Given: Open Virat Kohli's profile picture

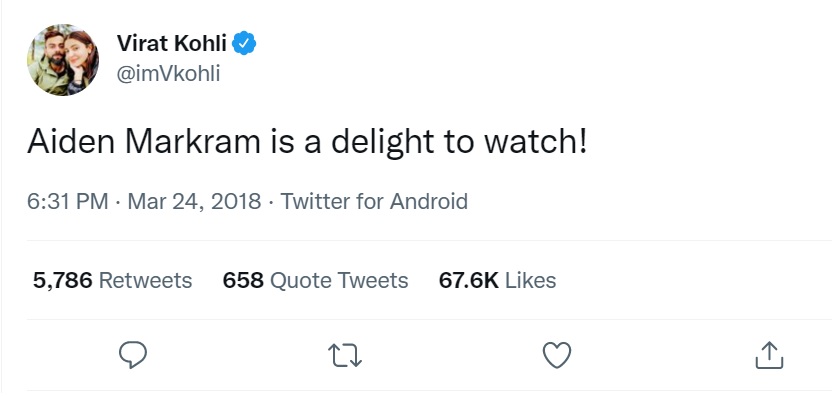Looking at the screenshot, I should click(63, 60).
